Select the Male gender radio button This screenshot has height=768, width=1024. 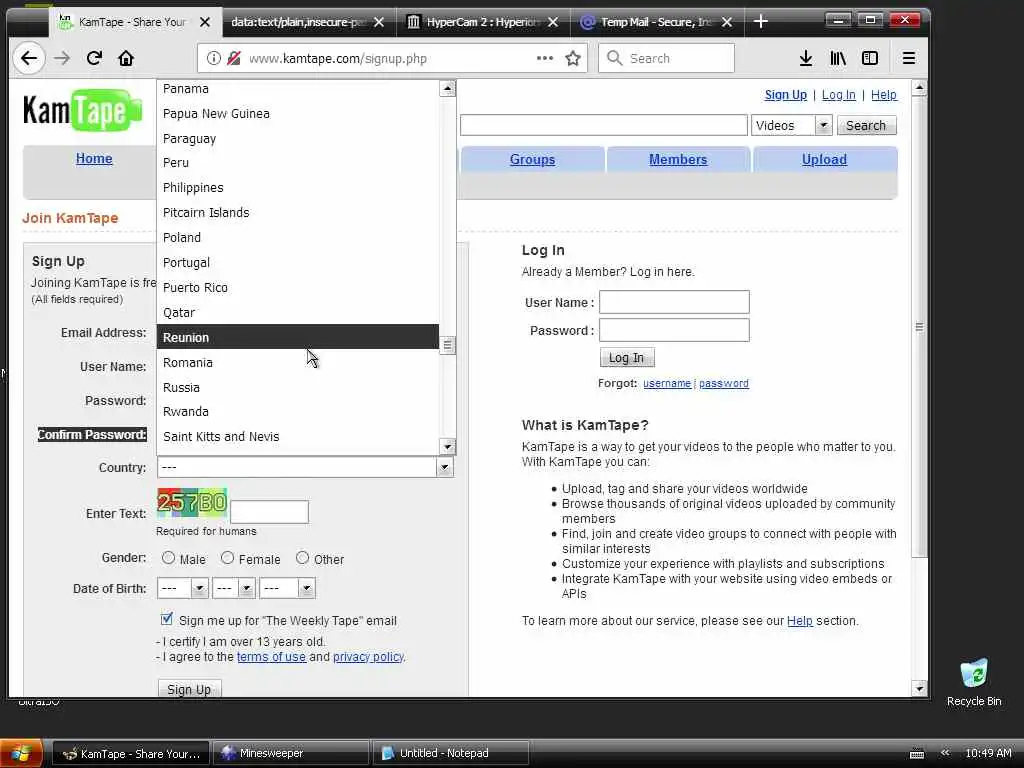pos(168,558)
